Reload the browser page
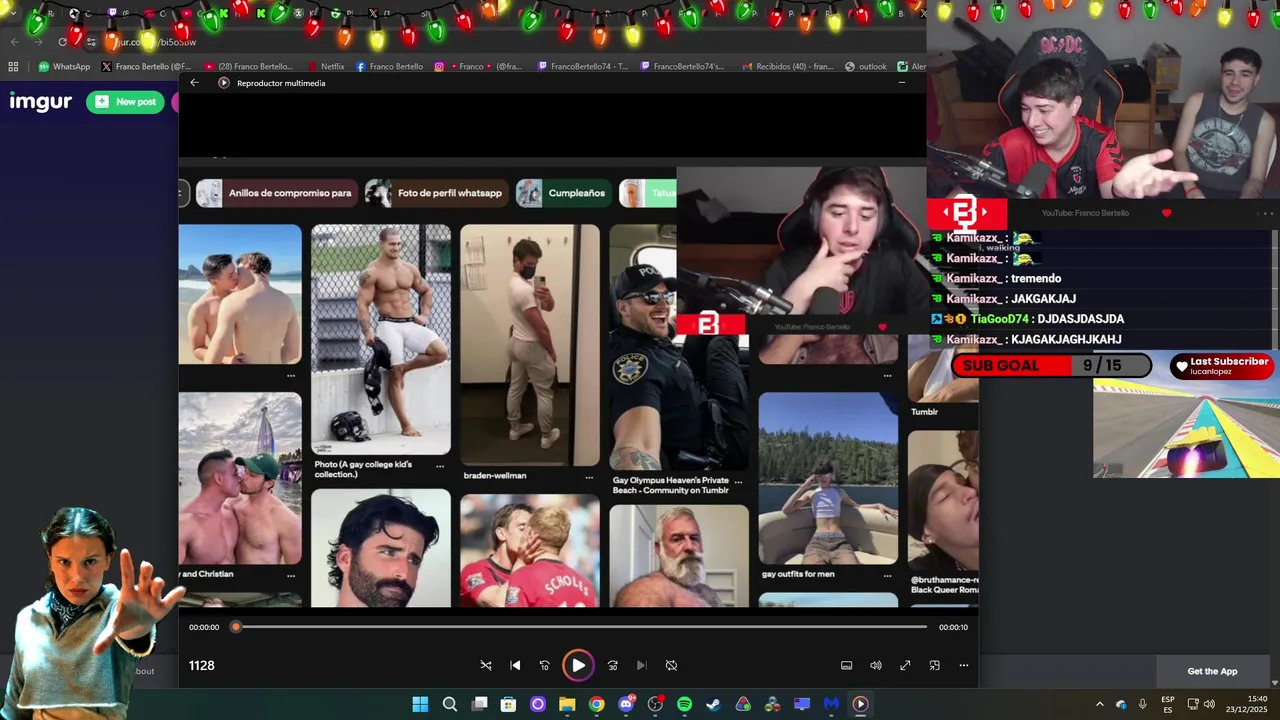 (62, 42)
